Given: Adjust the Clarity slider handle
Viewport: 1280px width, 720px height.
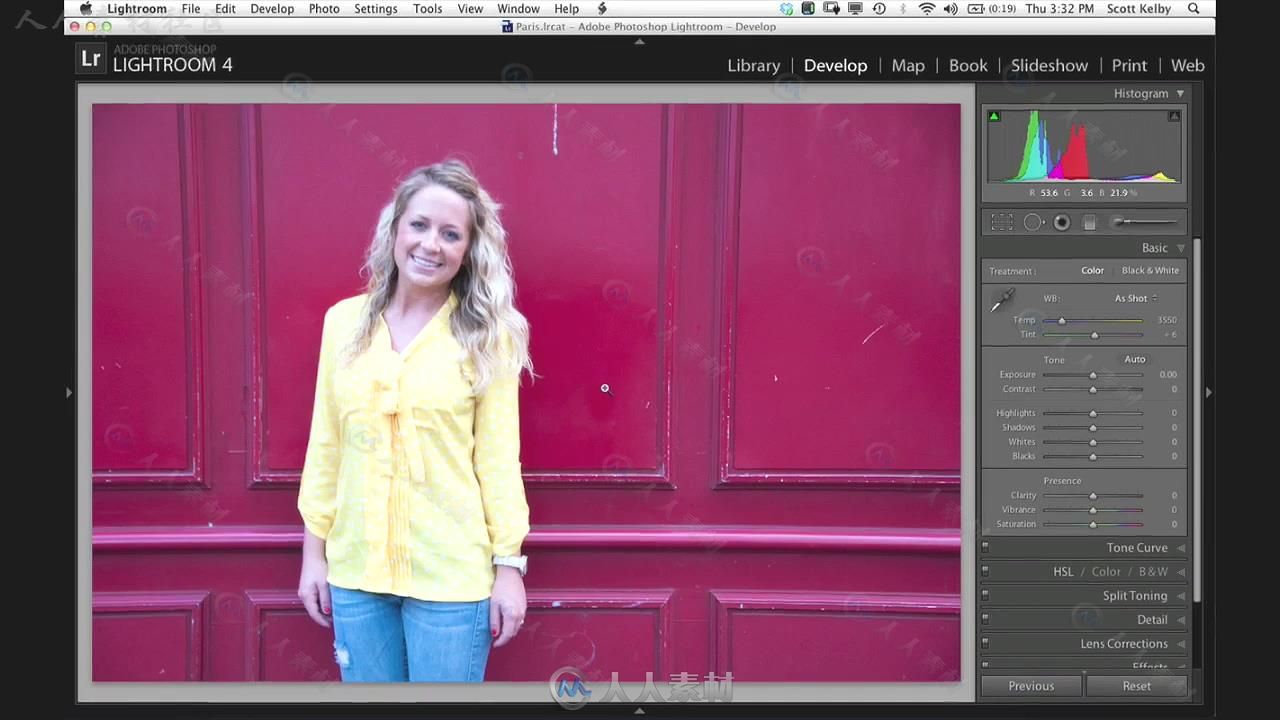Looking at the screenshot, I should pyautogui.click(x=1093, y=496).
